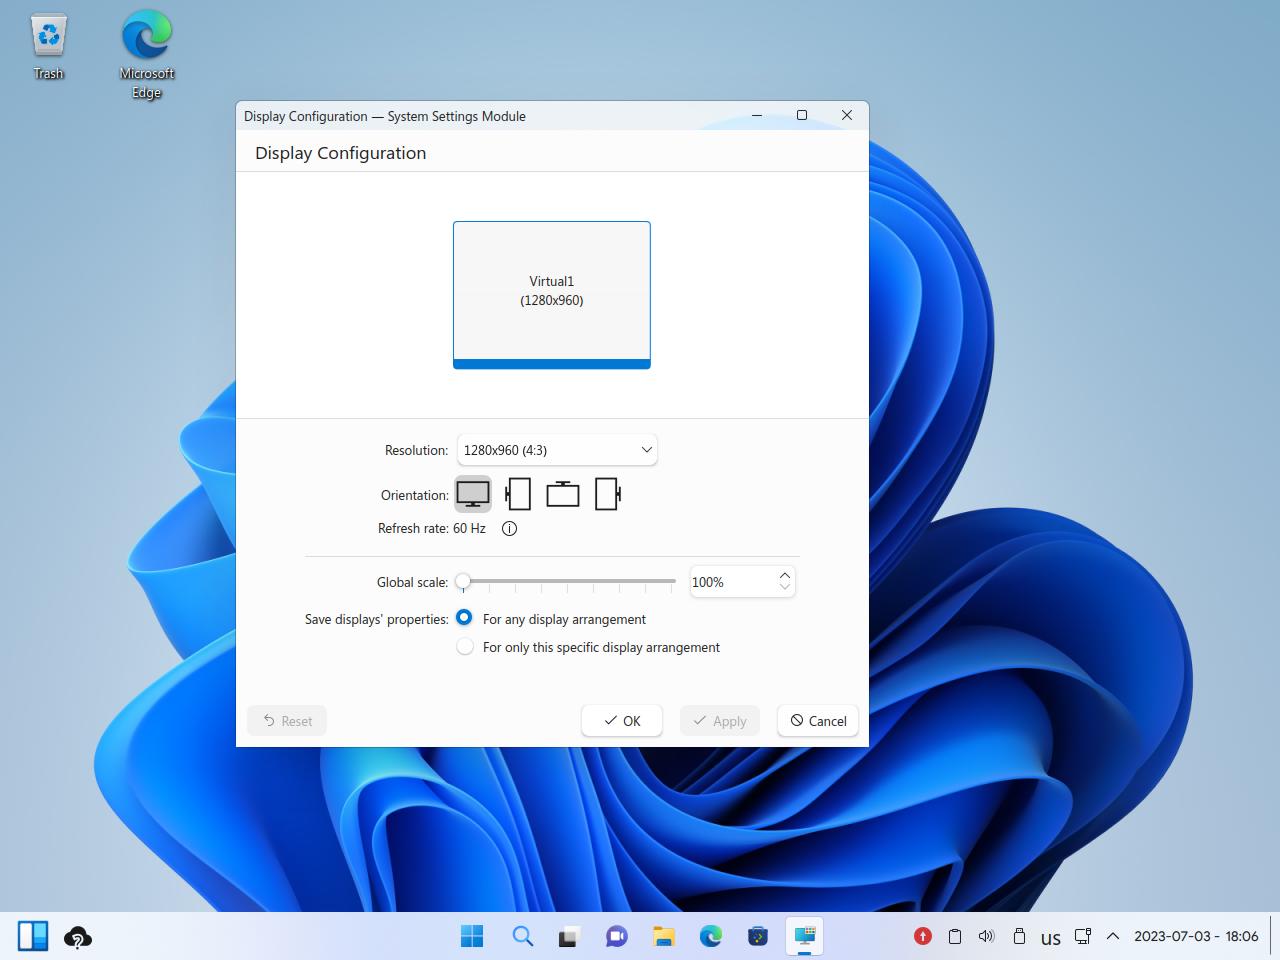Viewport: 1280px width, 960px height.
Task: Select the Virtual1 display preview
Action: coord(552,295)
